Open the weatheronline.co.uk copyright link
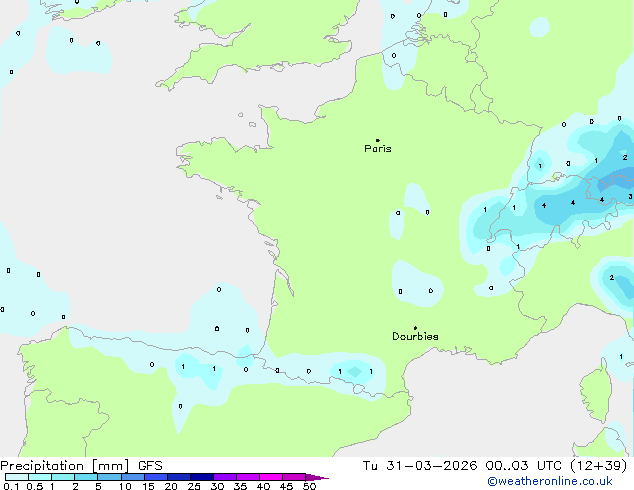The width and height of the screenshot is (634, 490). point(550,481)
